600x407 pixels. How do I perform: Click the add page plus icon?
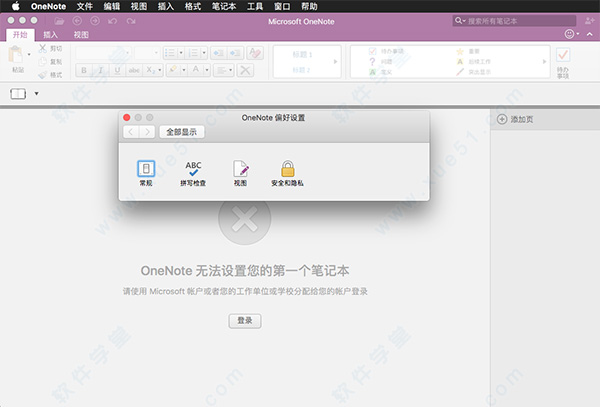pos(502,119)
